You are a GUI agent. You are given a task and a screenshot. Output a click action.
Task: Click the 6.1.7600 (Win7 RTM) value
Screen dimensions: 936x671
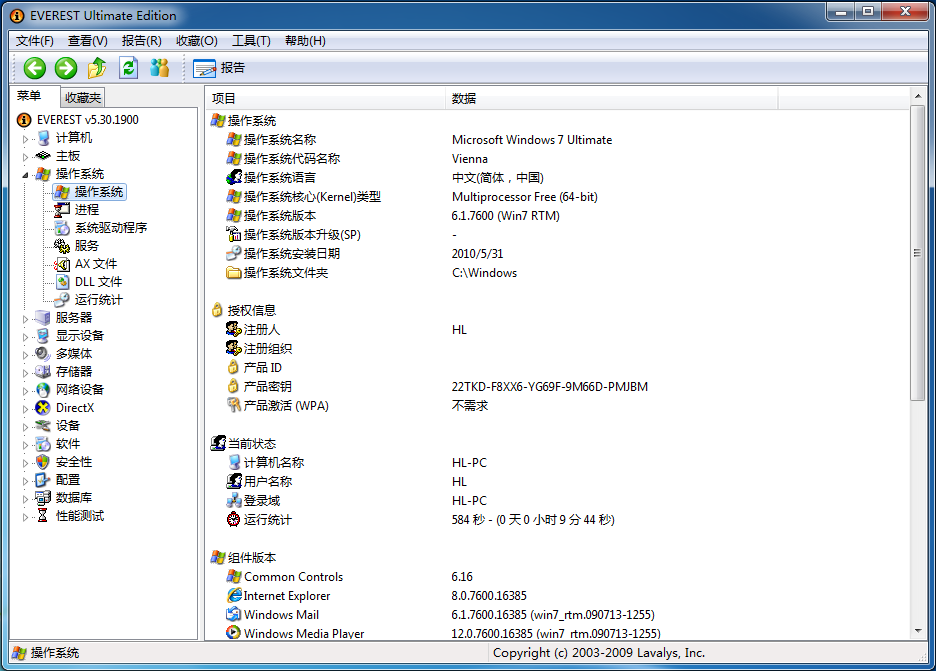tap(506, 216)
